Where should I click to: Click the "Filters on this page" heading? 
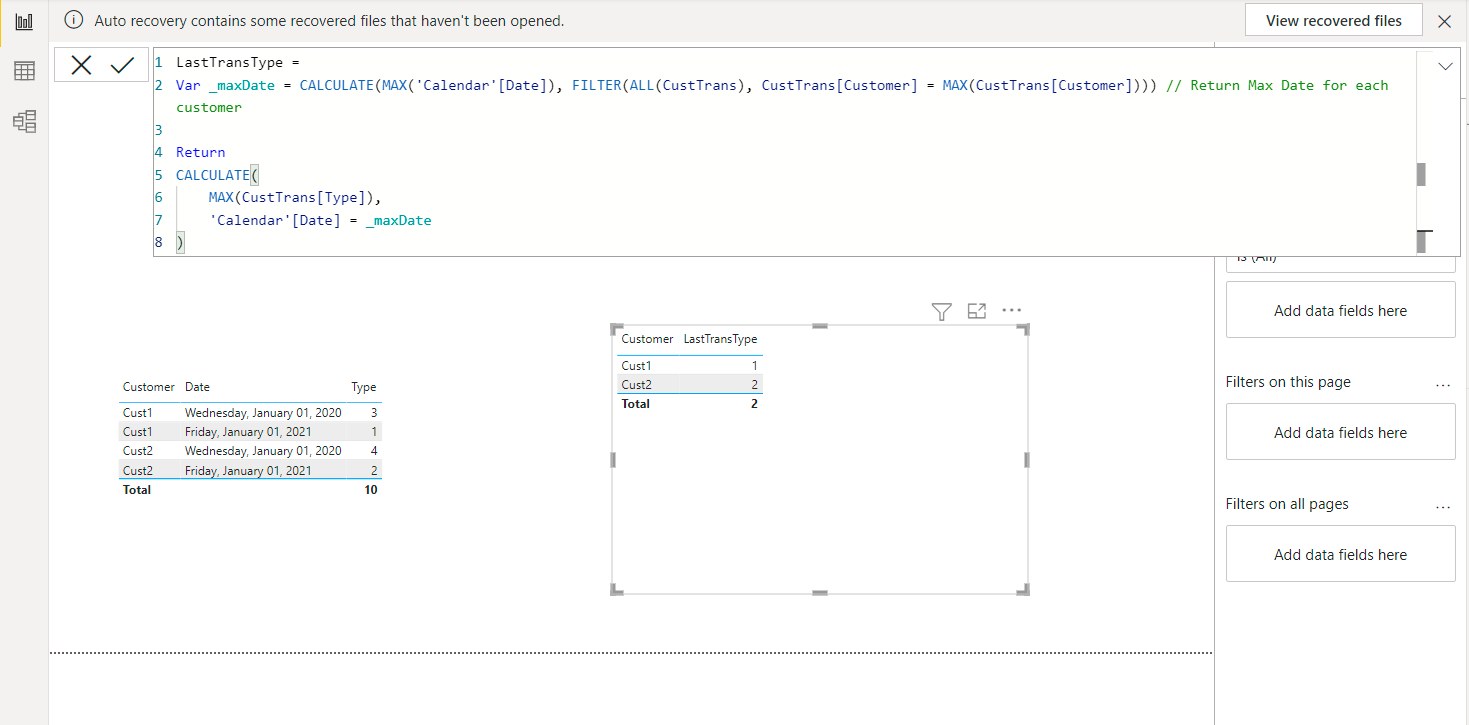1288,382
